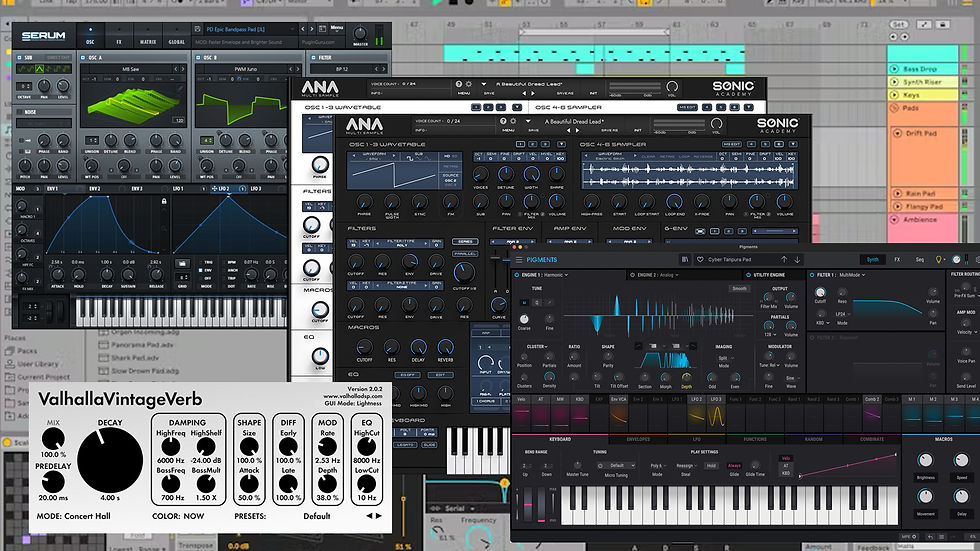The width and height of the screenshot is (980, 551).
Task: Favorite the Cyber Tanpura Pad preset with heart
Action: pyautogui.click(x=700, y=259)
